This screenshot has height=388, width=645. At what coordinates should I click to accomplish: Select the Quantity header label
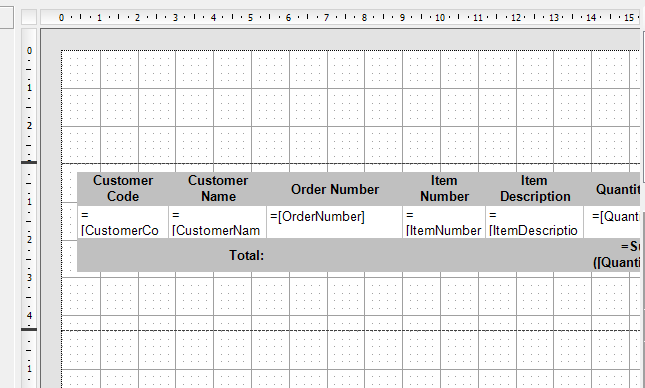pos(612,189)
